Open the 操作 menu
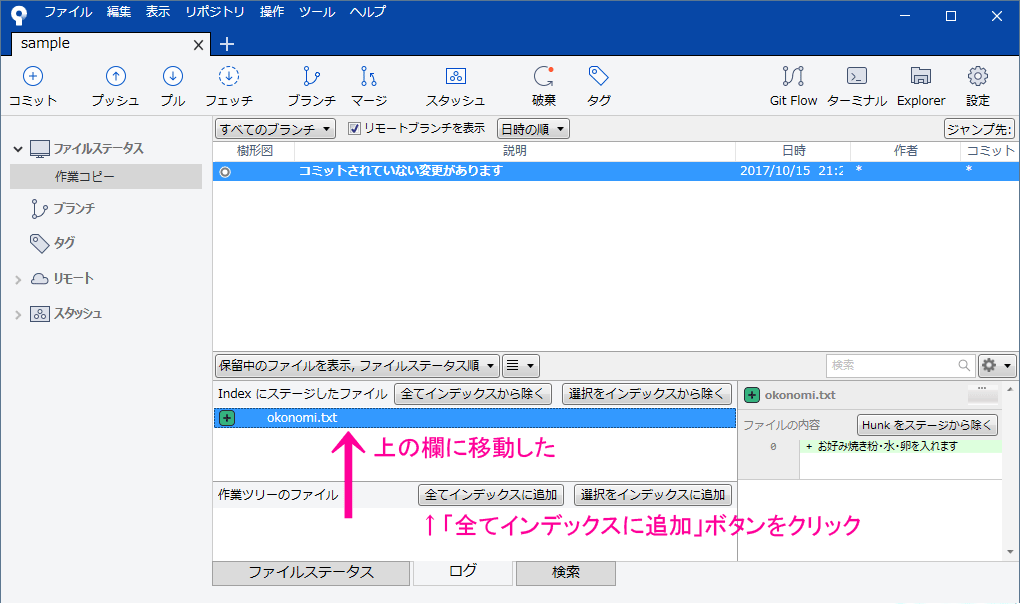This screenshot has width=1020, height=604. coord(272,12)
